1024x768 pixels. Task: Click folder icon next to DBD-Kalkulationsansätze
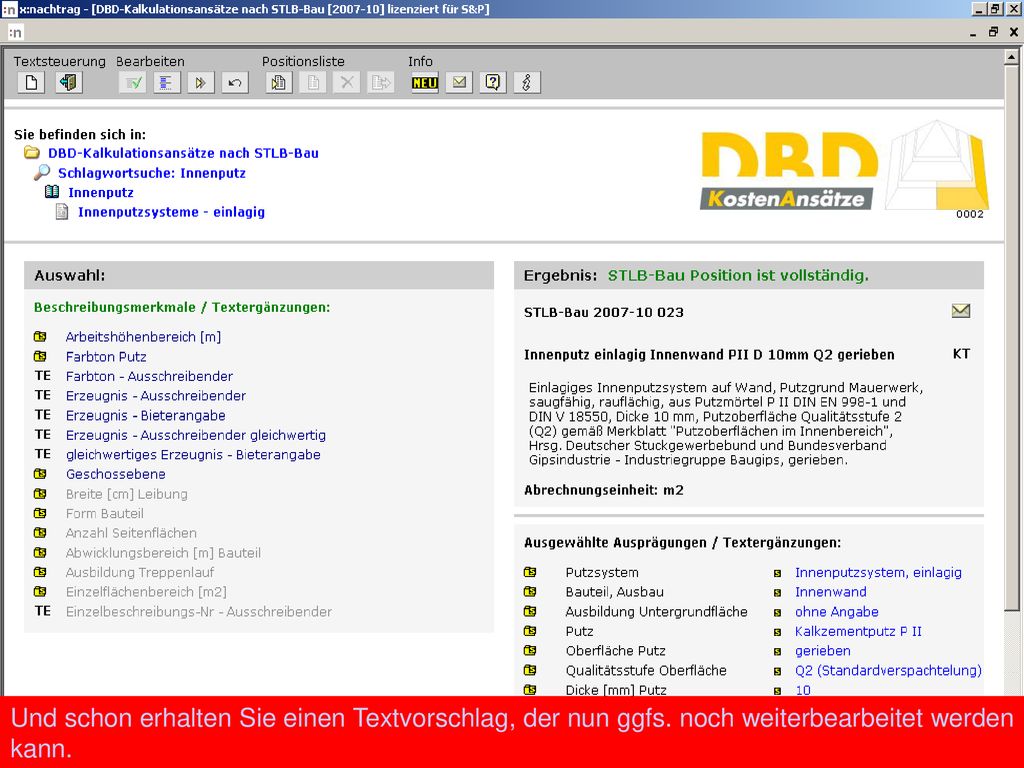pyautogui.click(x=31, y=153)
